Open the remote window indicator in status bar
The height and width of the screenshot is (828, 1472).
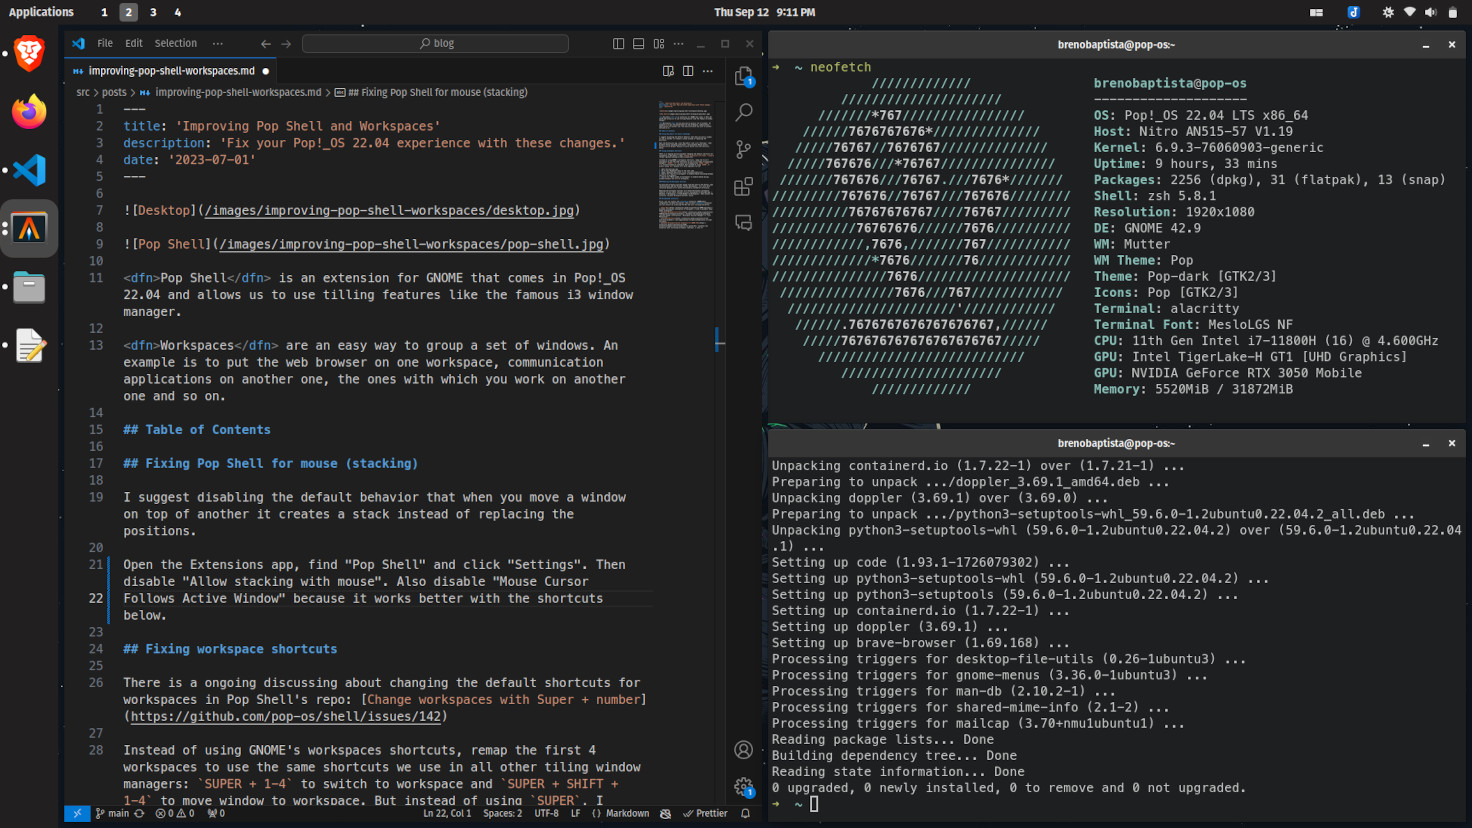point(77,814)
